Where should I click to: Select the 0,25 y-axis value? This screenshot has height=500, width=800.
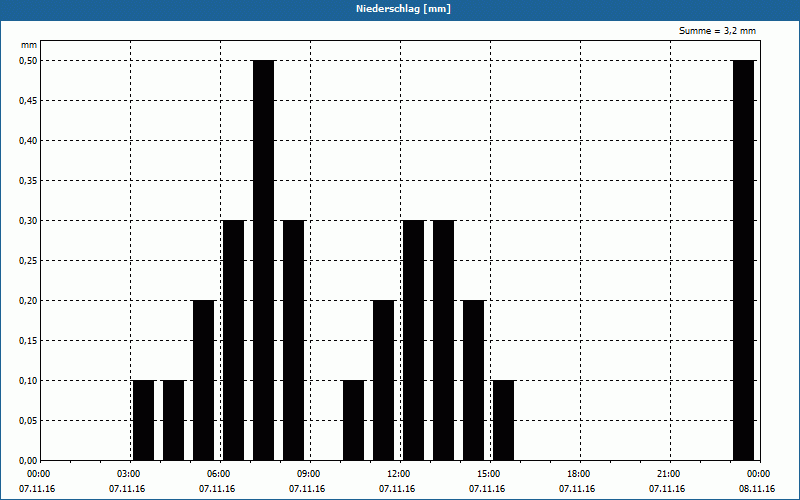pos(28,261)
